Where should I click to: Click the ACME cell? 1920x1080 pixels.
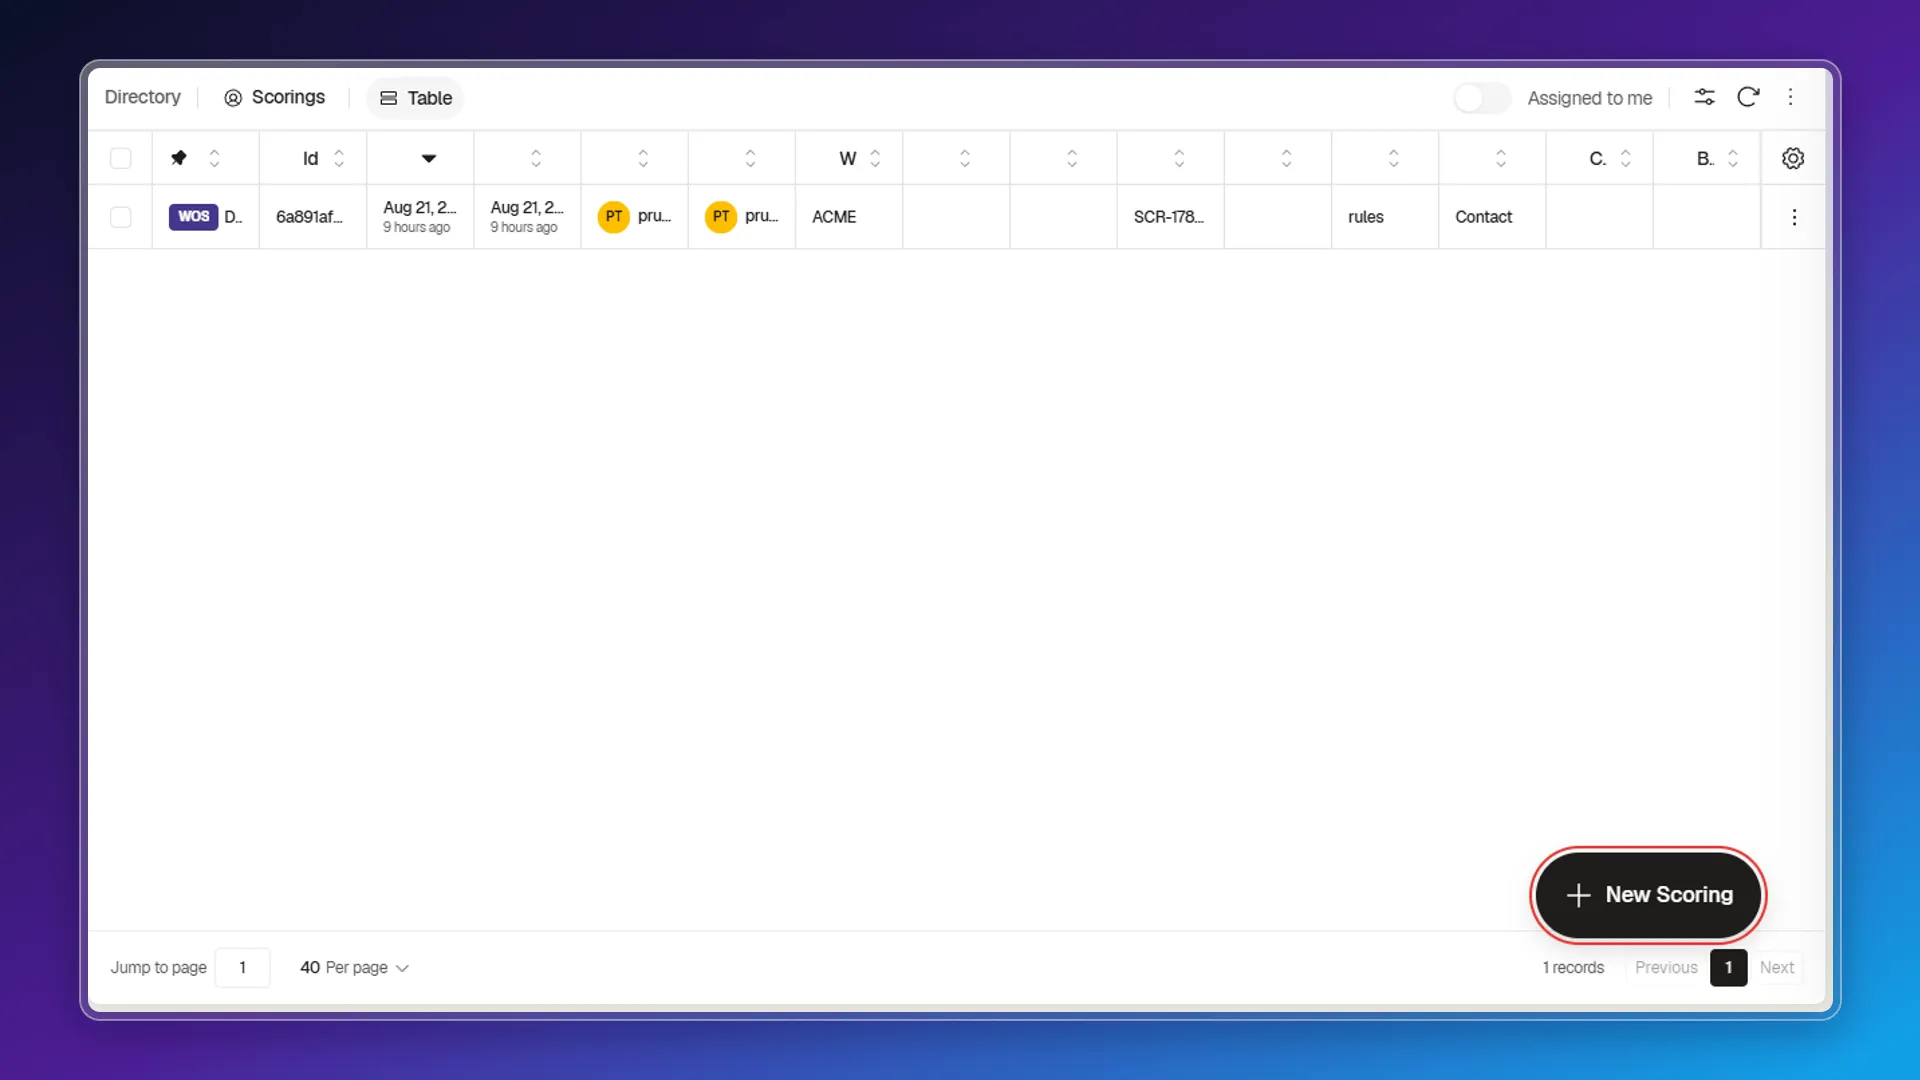tap(849, 217)
